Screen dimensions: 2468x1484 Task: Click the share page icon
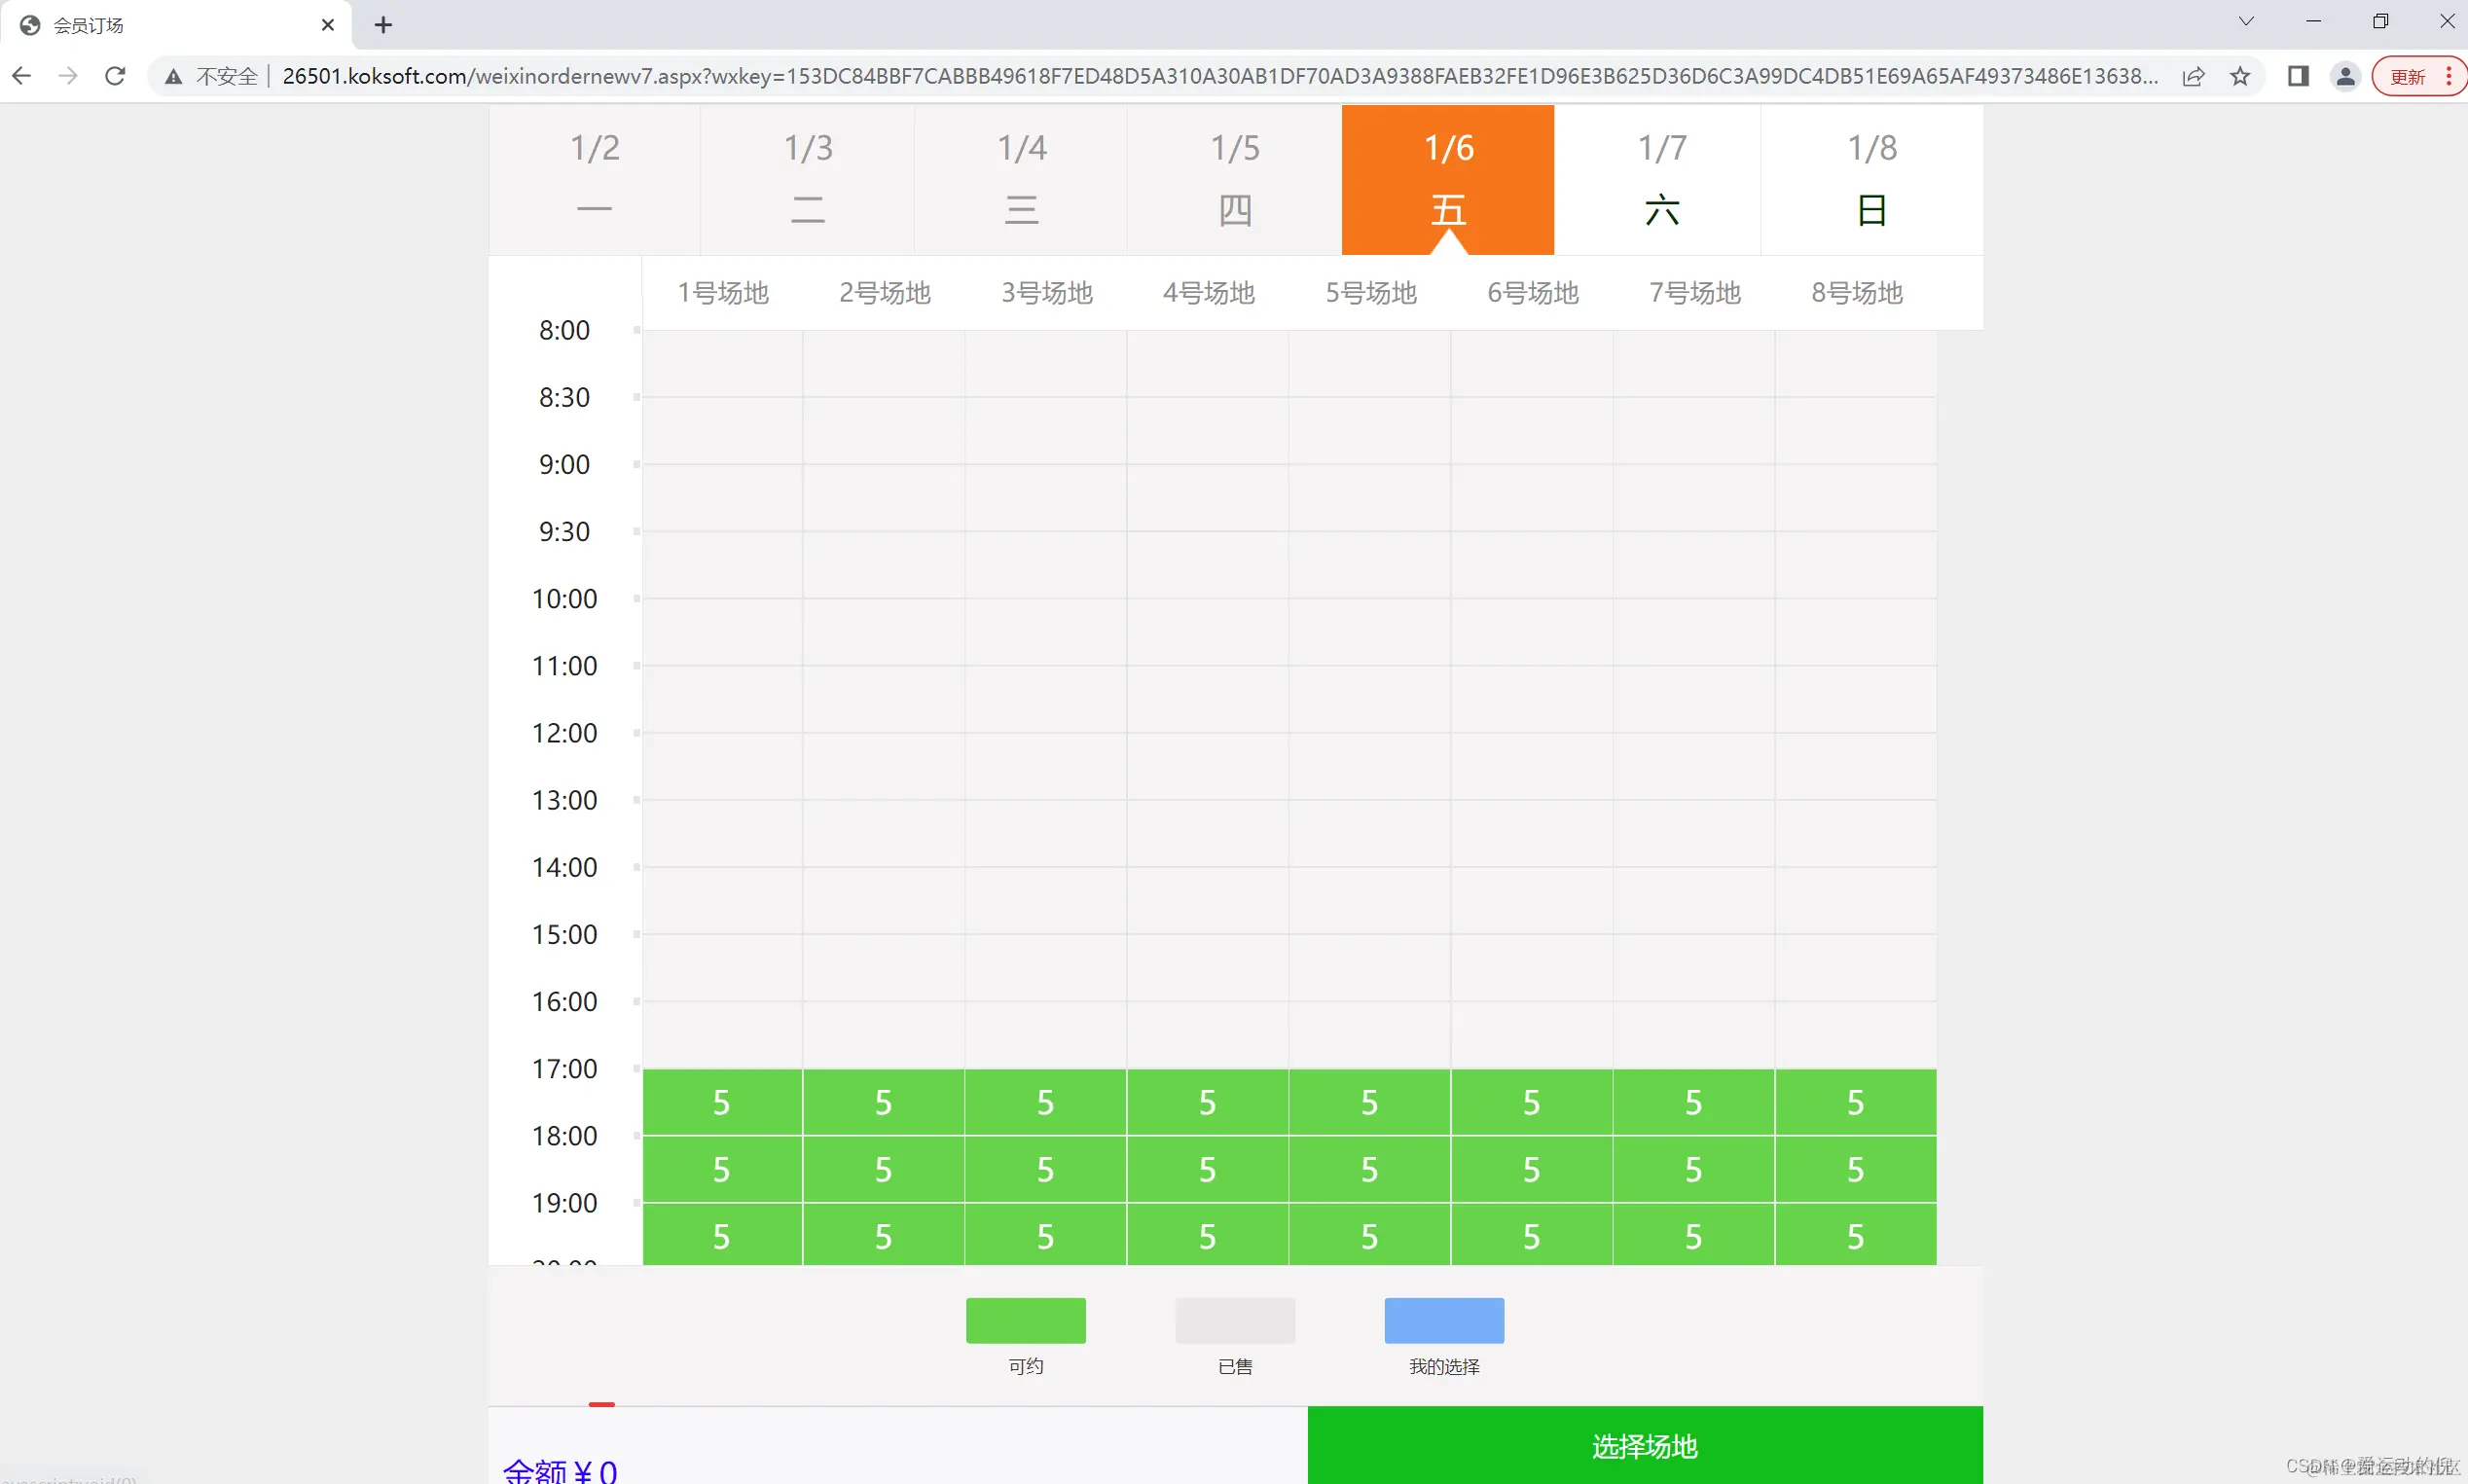click(x=2193, y=76)
